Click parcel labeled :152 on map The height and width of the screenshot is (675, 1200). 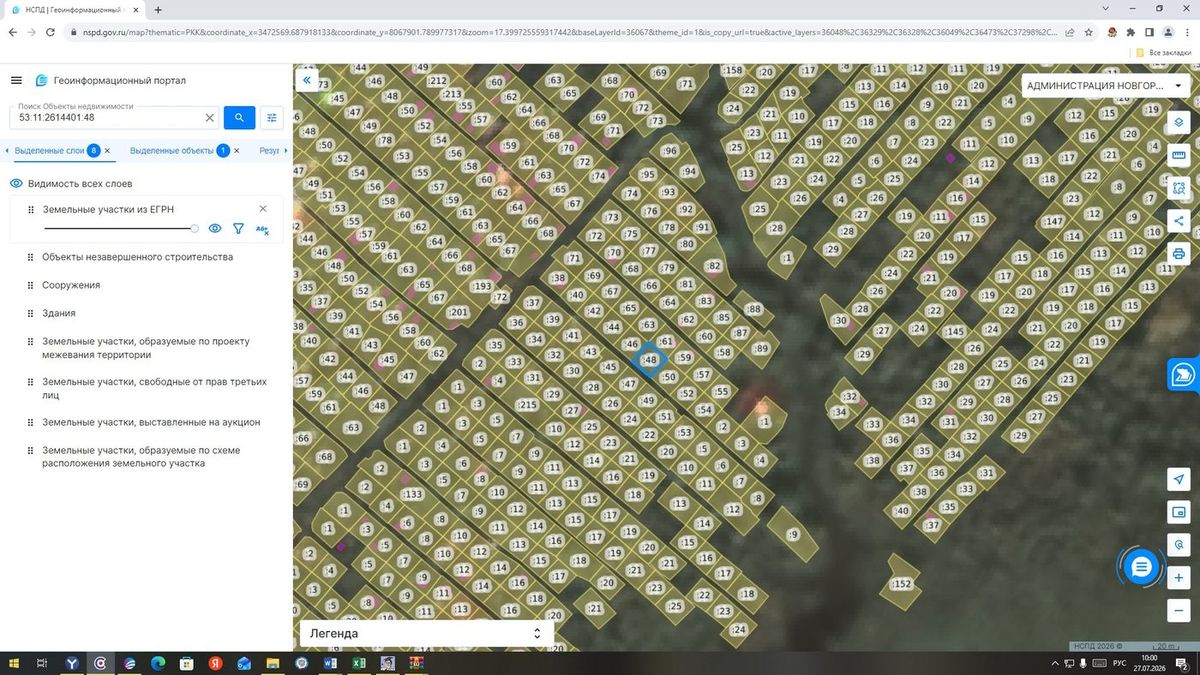(x=902, y=584)
